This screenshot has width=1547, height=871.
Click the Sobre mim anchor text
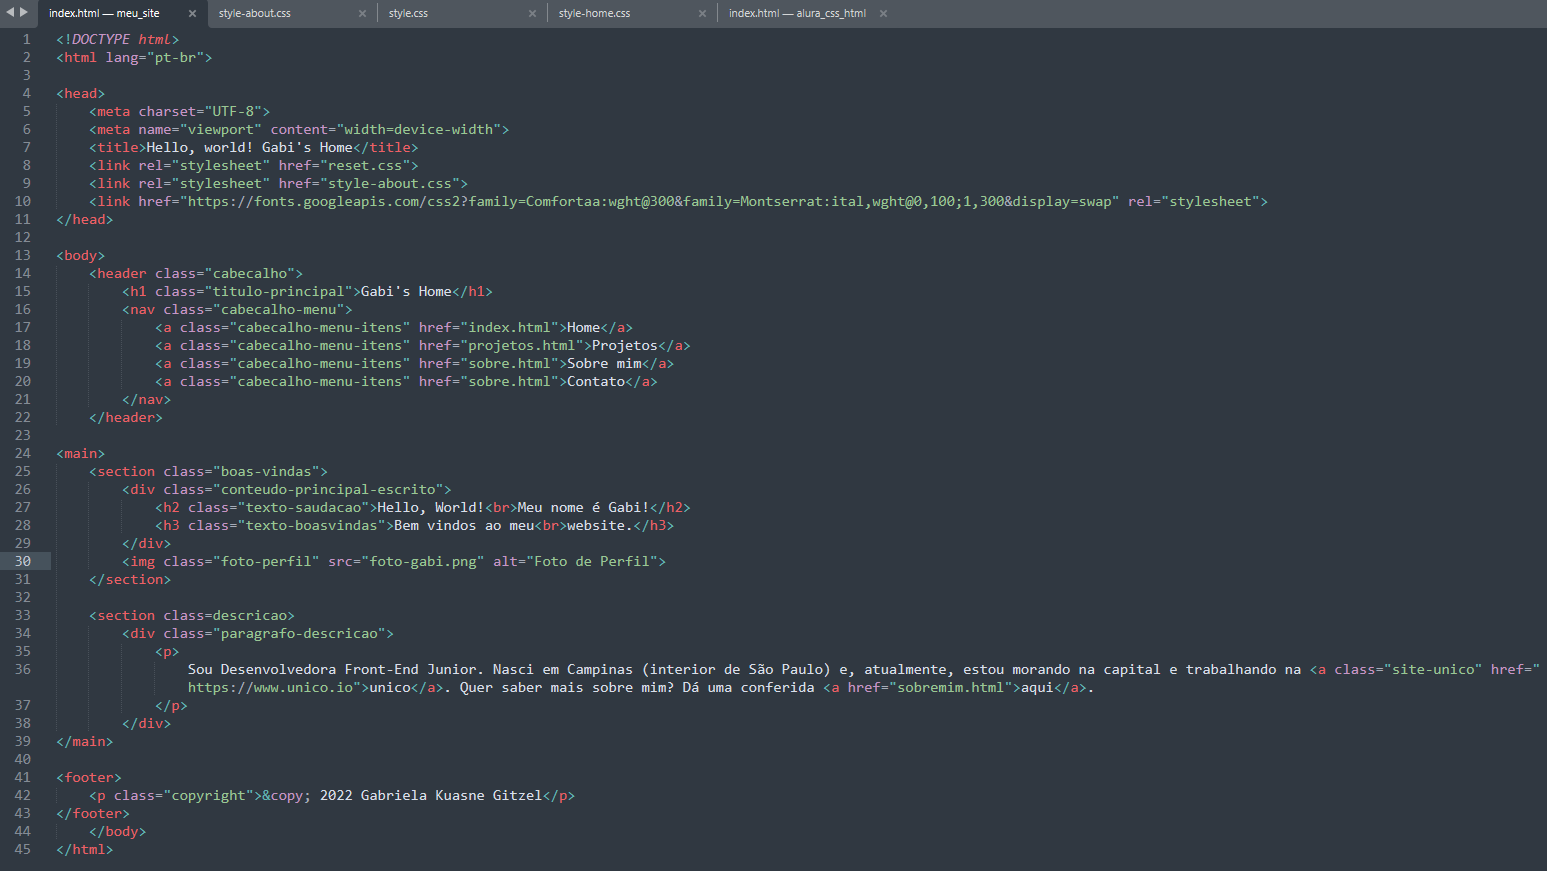[x=604, y=363]
